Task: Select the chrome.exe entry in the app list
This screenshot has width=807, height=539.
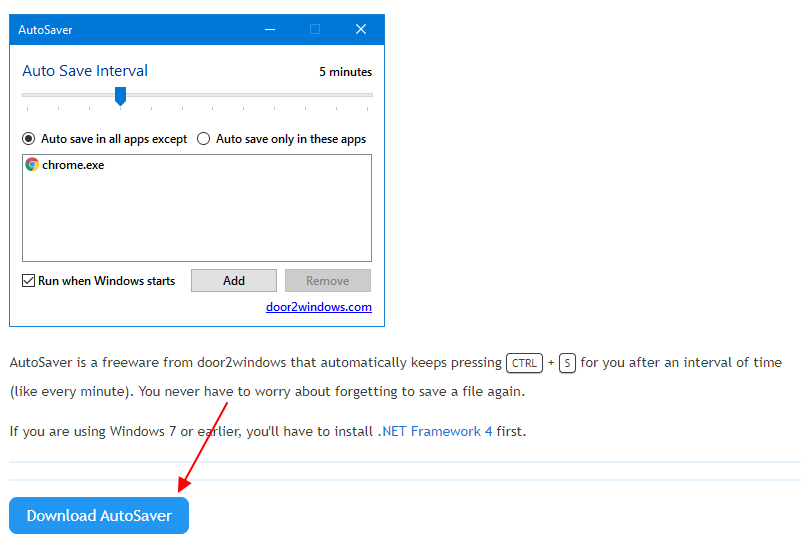Action: [x=65, y=165]
